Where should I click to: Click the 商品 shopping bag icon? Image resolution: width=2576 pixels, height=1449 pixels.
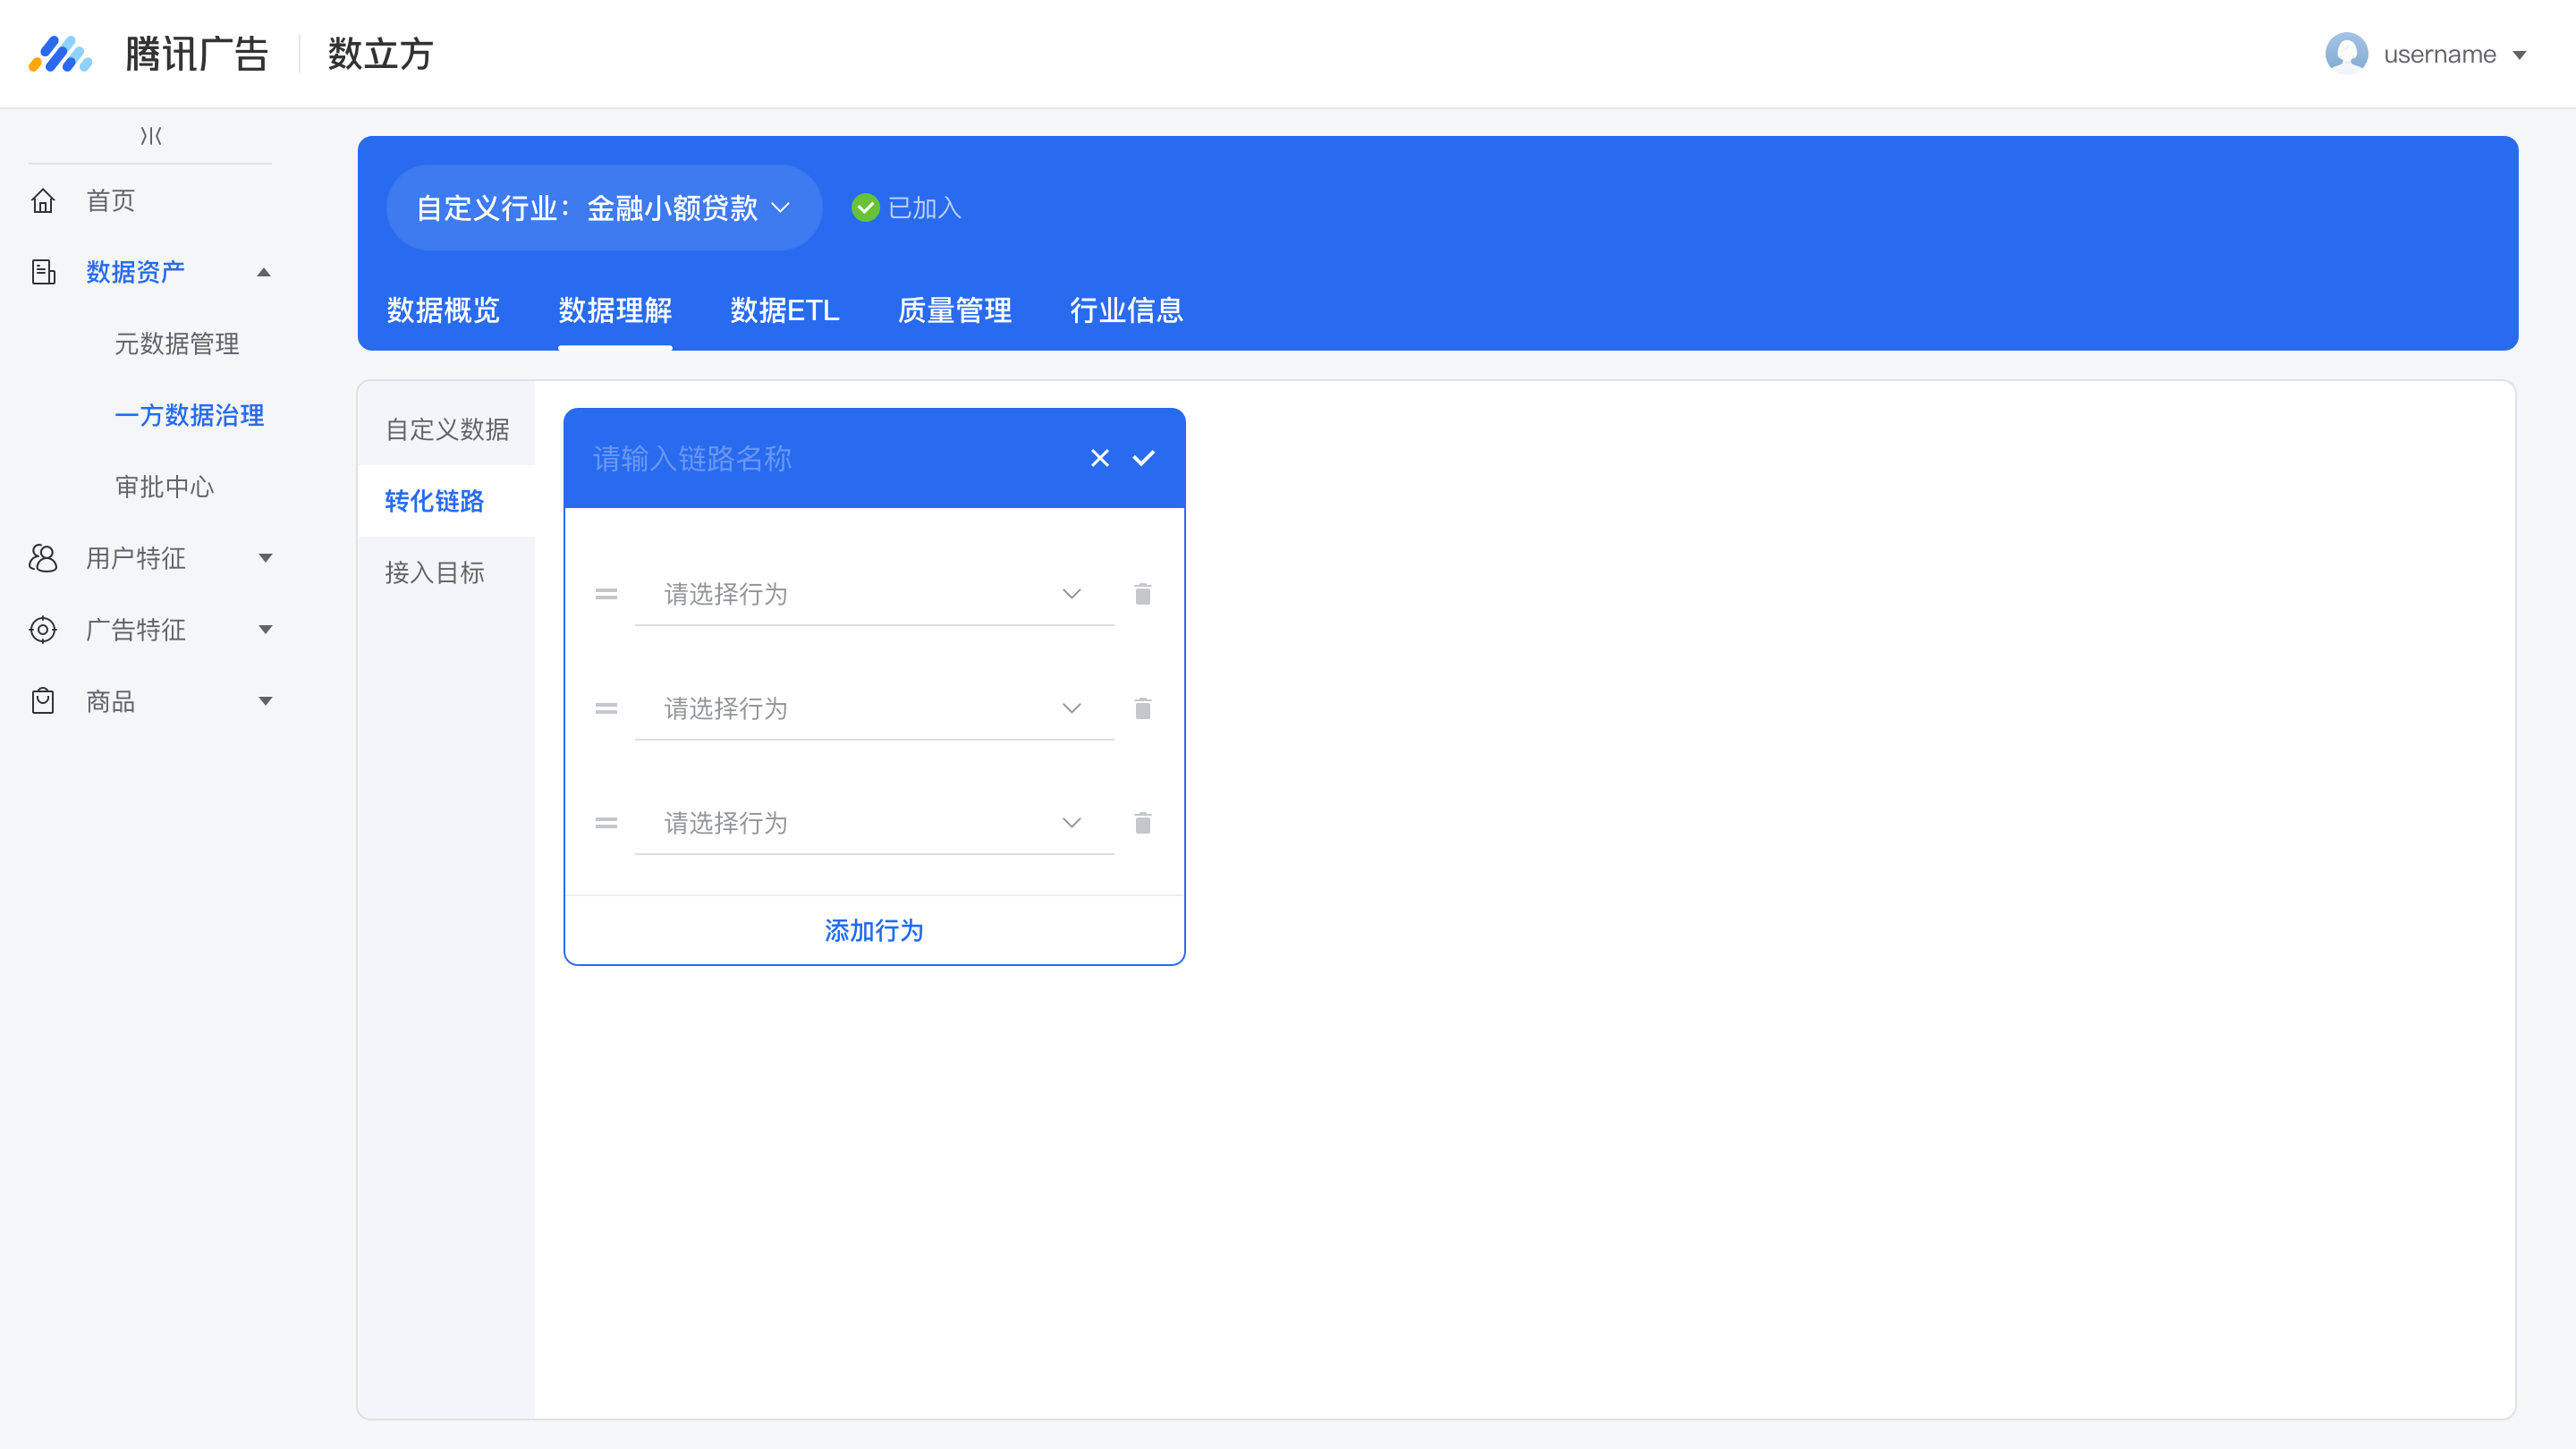point(43,701)
